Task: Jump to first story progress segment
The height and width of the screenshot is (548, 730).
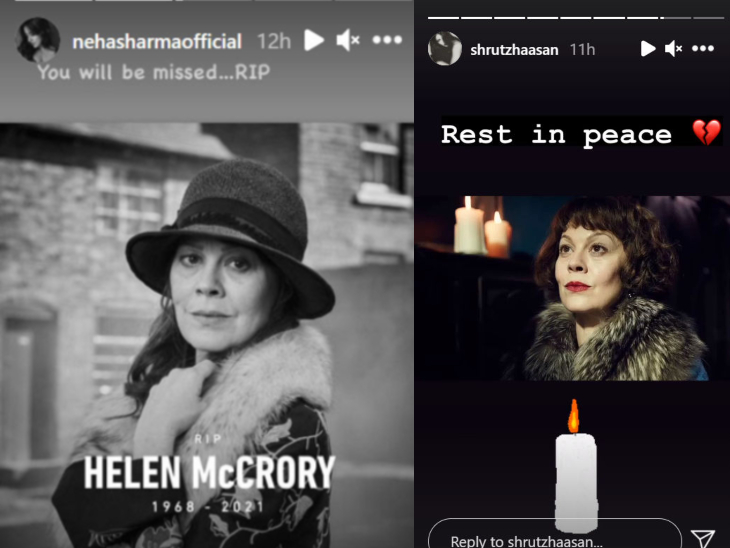Action: [443, 18]
